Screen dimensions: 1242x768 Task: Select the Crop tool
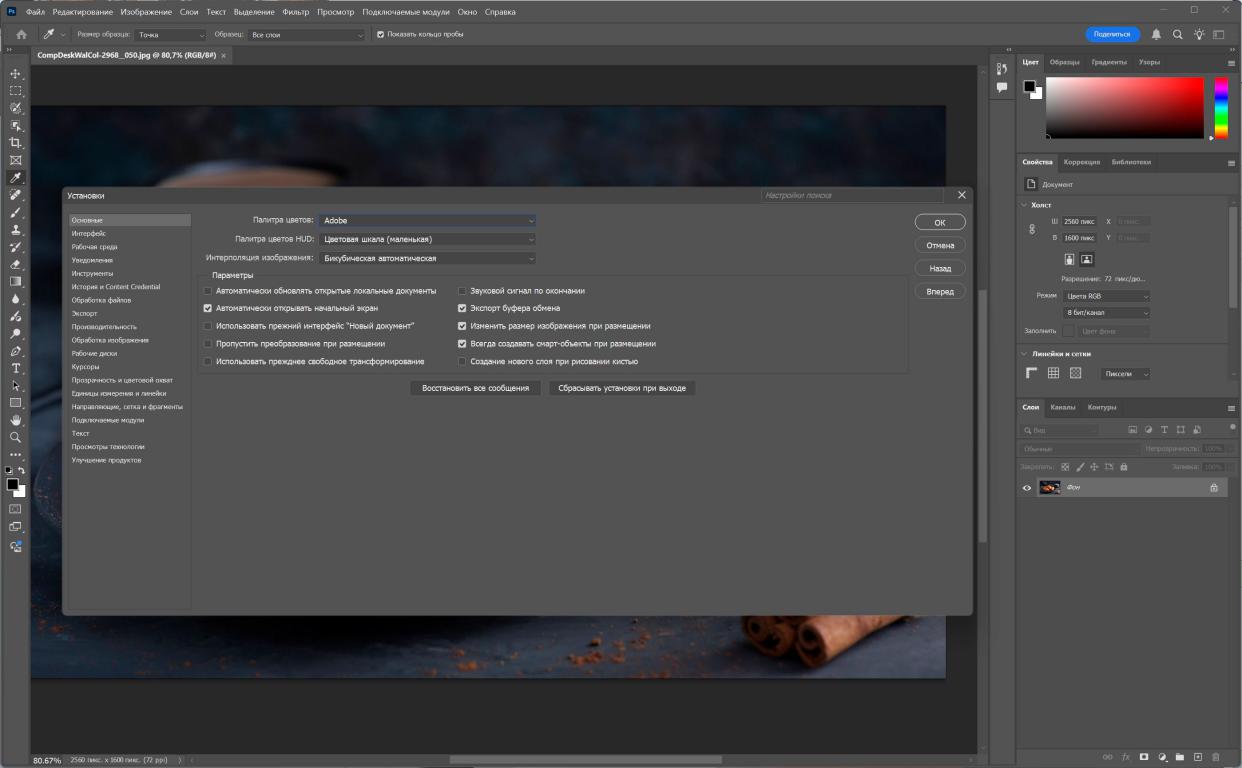(x=15, y=143)
